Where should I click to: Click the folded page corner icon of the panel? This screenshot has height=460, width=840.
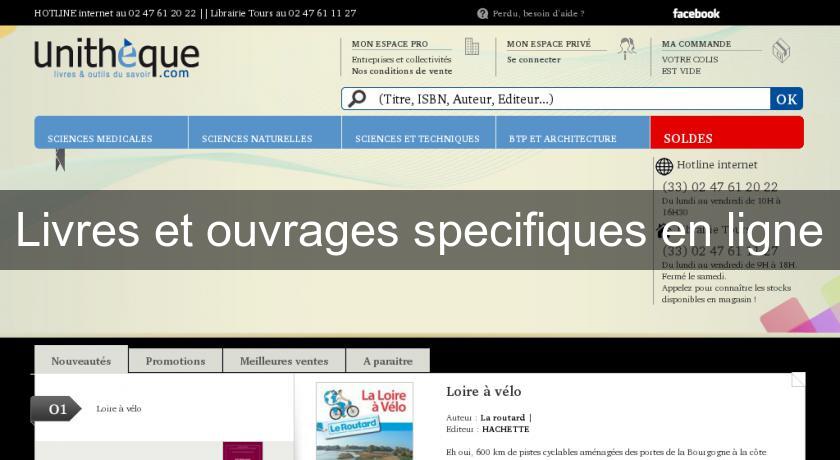[798, 379]
